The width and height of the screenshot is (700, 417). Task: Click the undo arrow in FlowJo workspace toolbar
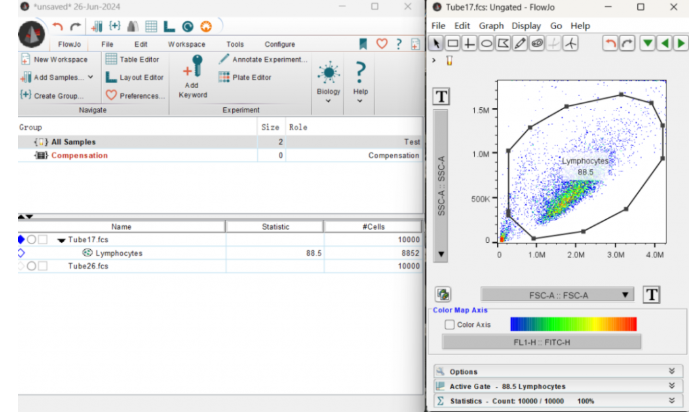(x=57, y=27)
